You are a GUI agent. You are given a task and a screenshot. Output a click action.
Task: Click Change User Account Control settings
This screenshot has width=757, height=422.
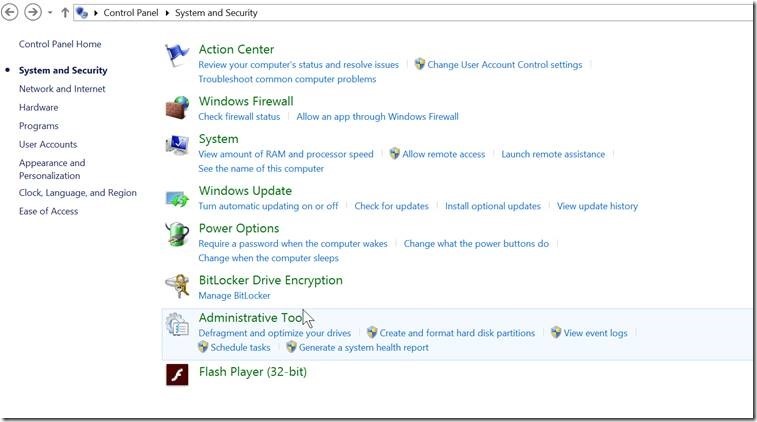point(505,65)
